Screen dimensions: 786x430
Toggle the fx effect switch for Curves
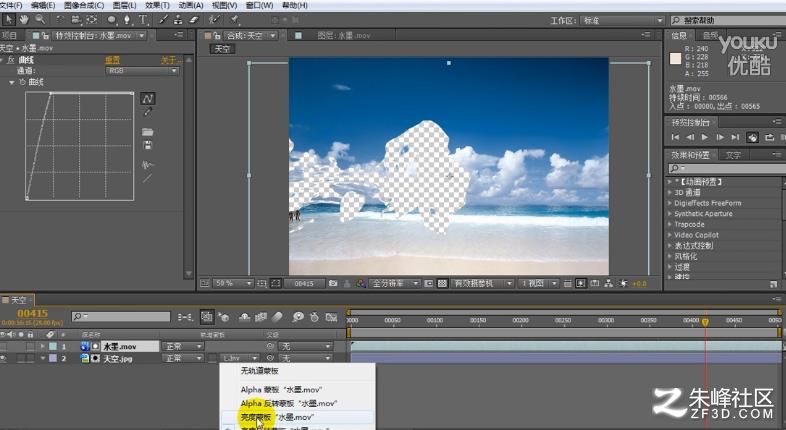pyautogui.click(x=11, y=60)
